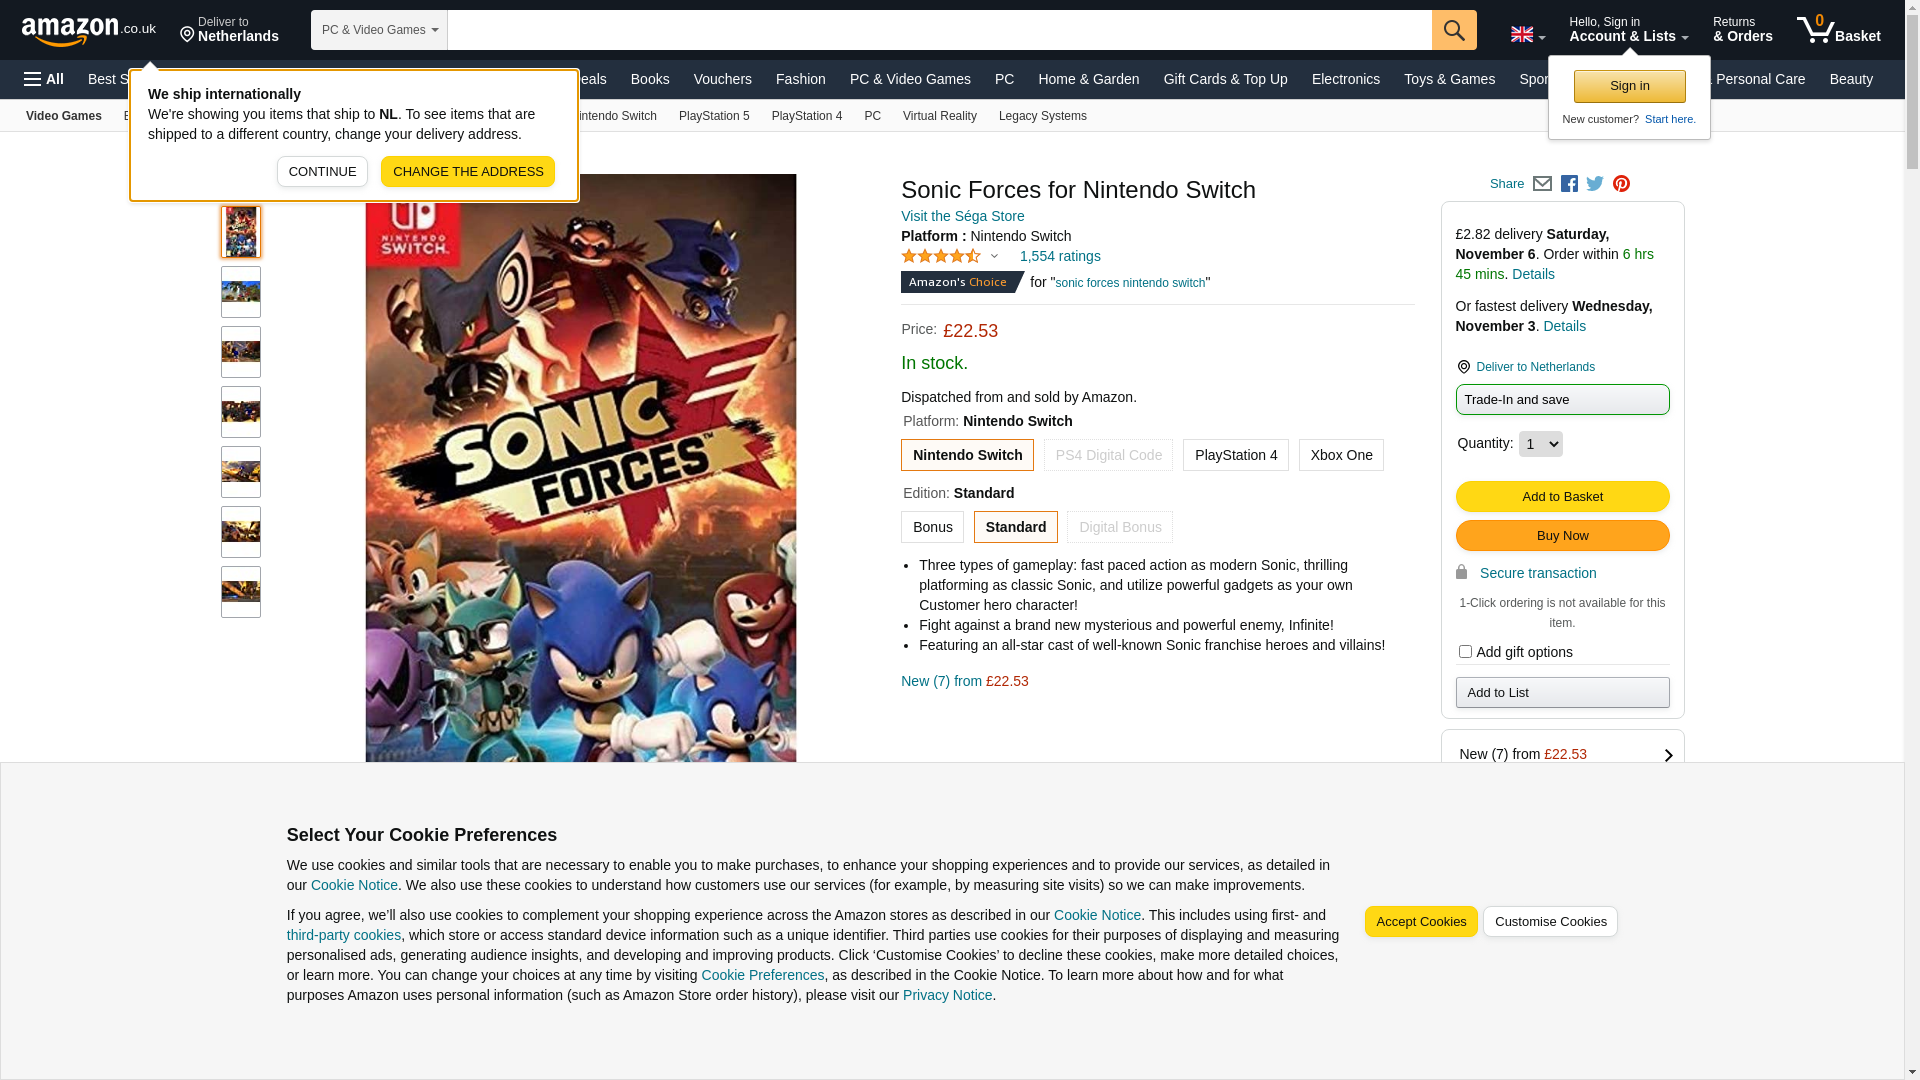Share product on Pinterest icon
This screenshot has width=1920, height=1080.
click(x=1621, y=184)
